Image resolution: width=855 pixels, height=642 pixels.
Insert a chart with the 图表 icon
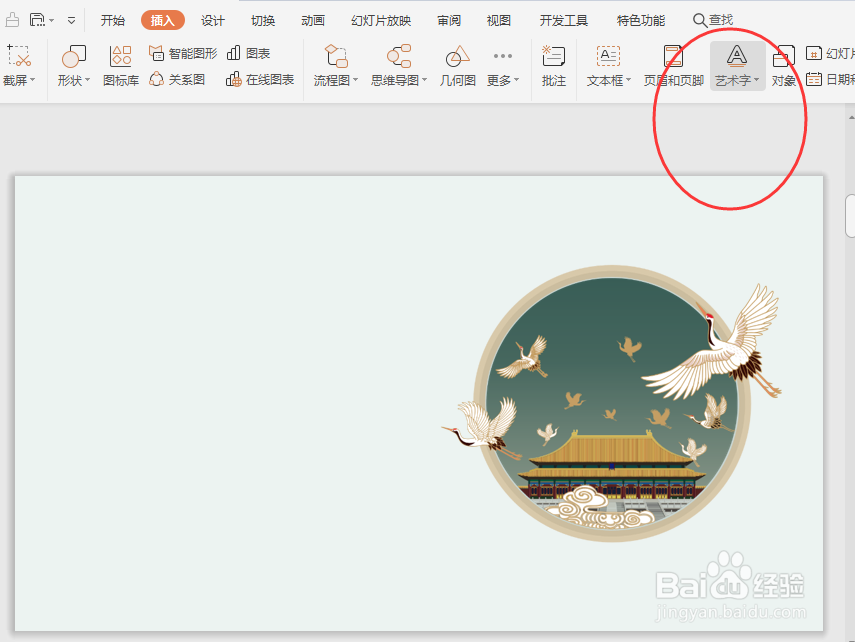[x=248, y=53]
